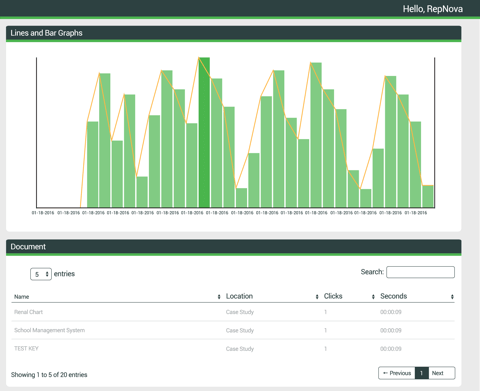Click the Lines and Bar Graphs panel header
Viewport: 480px width, 391px height.
[x=233, y=33]
